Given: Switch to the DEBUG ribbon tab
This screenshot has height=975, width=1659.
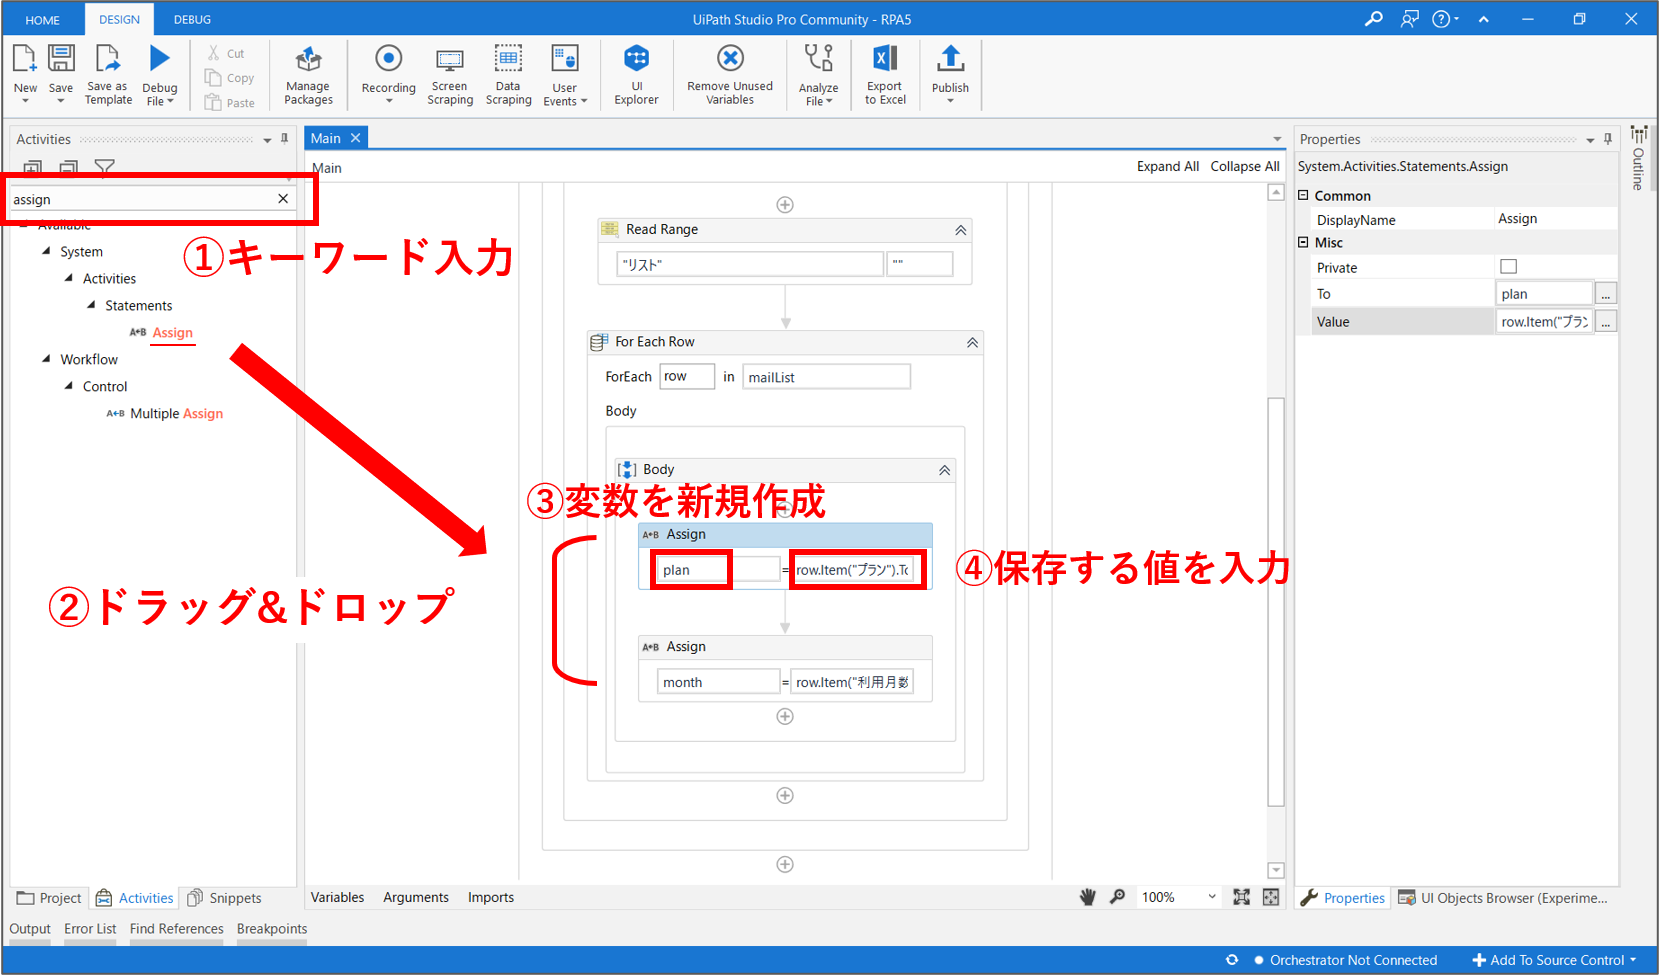Looking at the screenshot, I should [x=192, y=19].
